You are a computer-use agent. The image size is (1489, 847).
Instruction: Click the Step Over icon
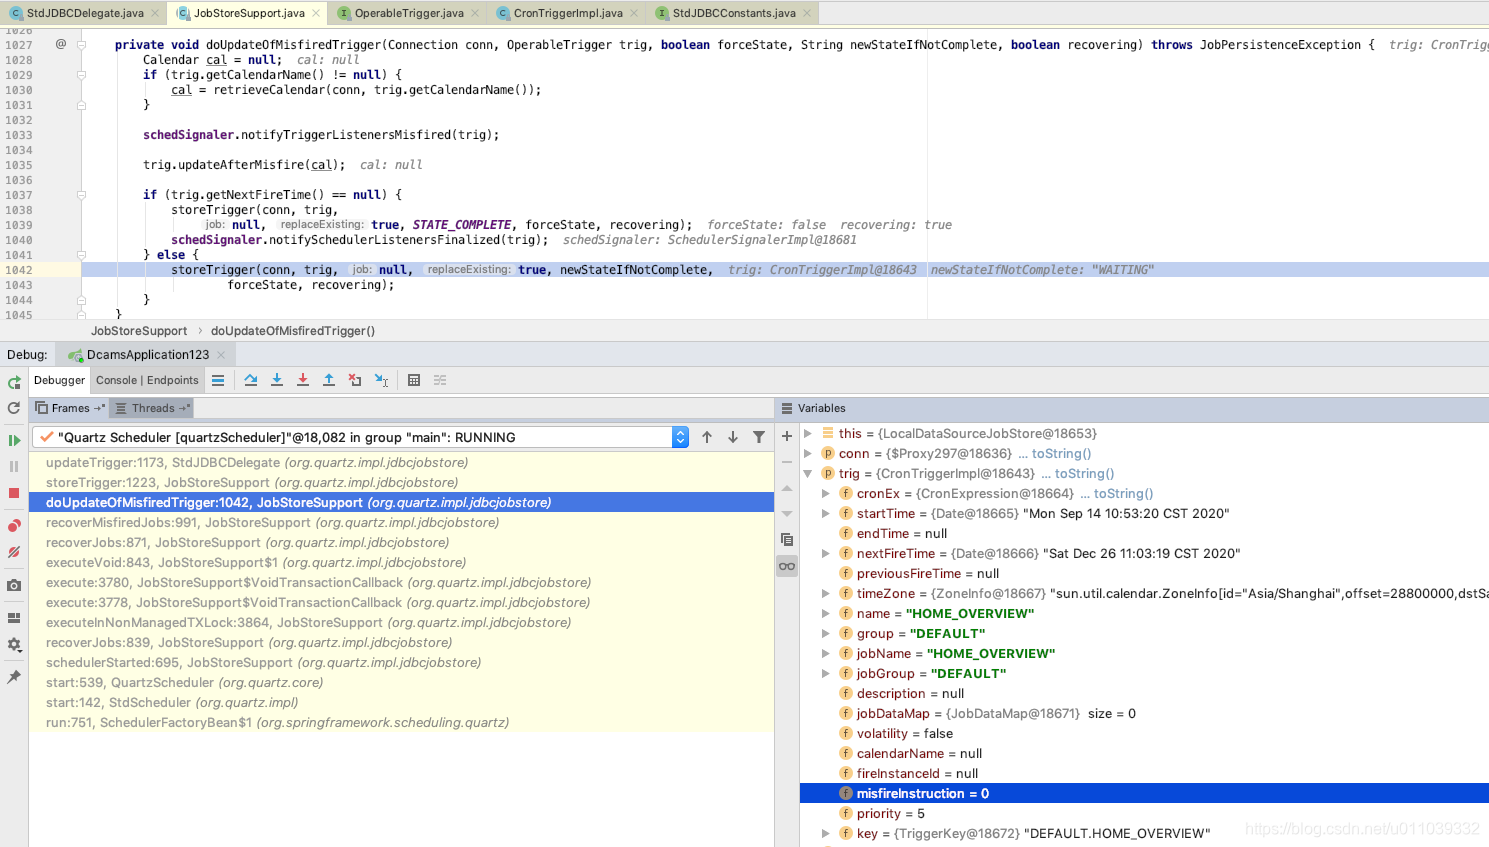pos(251,380)
